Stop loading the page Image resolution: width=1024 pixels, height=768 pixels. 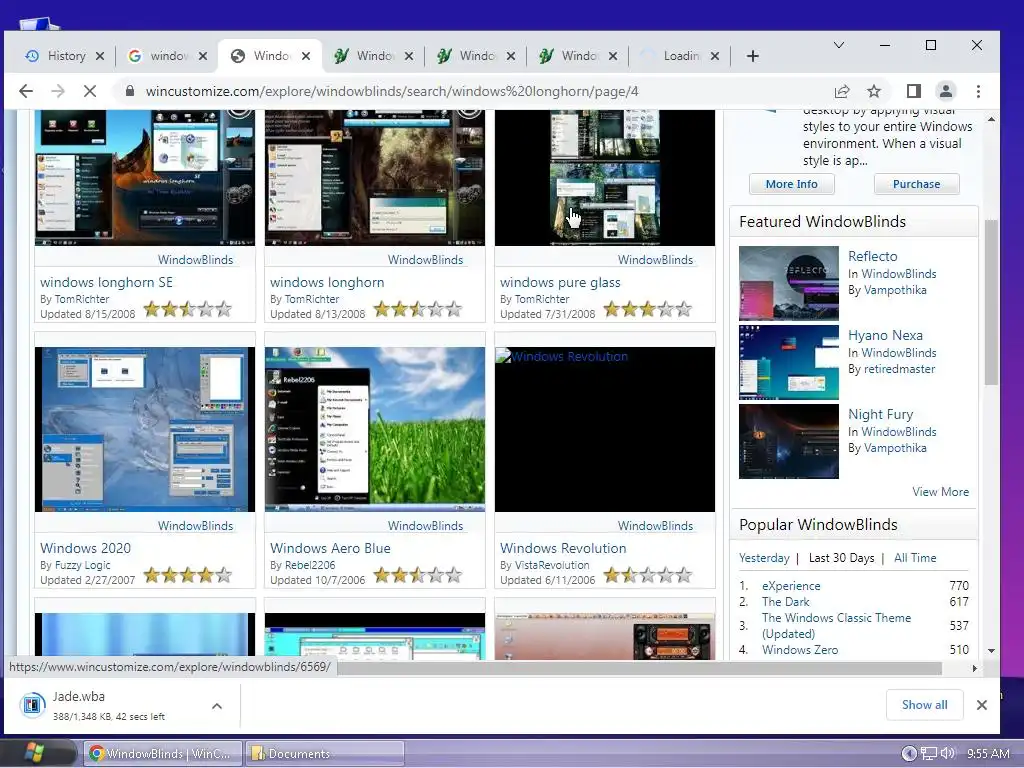click(90, 91)
